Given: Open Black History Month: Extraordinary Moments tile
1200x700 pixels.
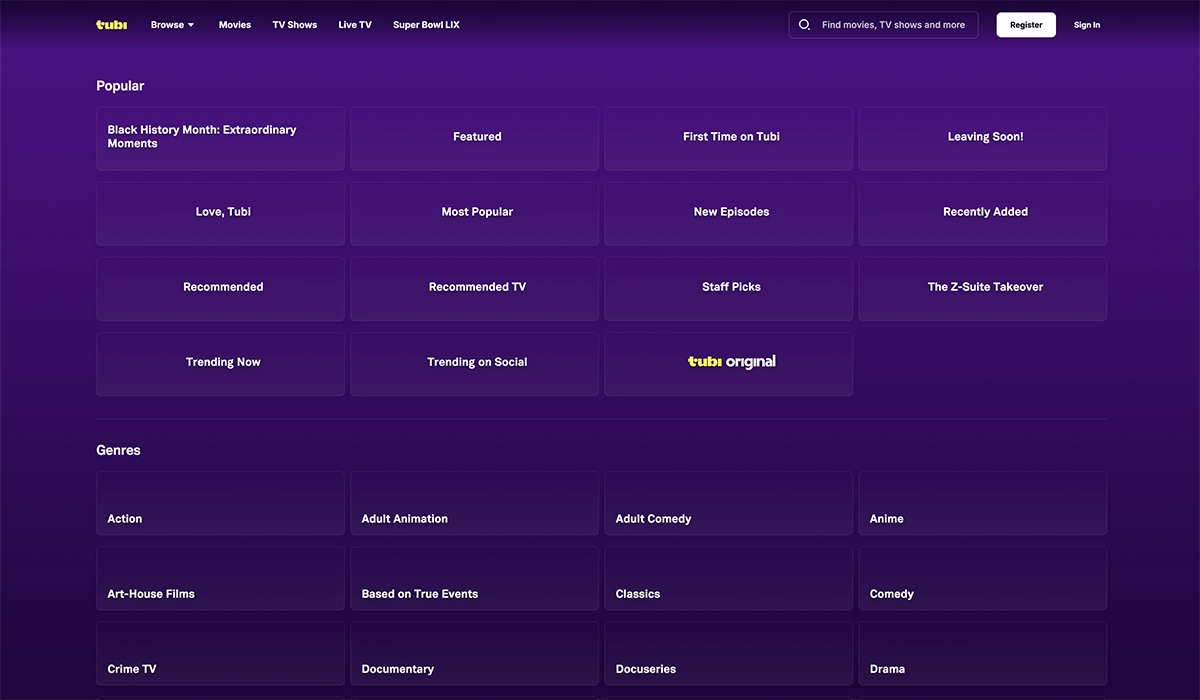Looking at the screenshot, I should click(221, 139).
